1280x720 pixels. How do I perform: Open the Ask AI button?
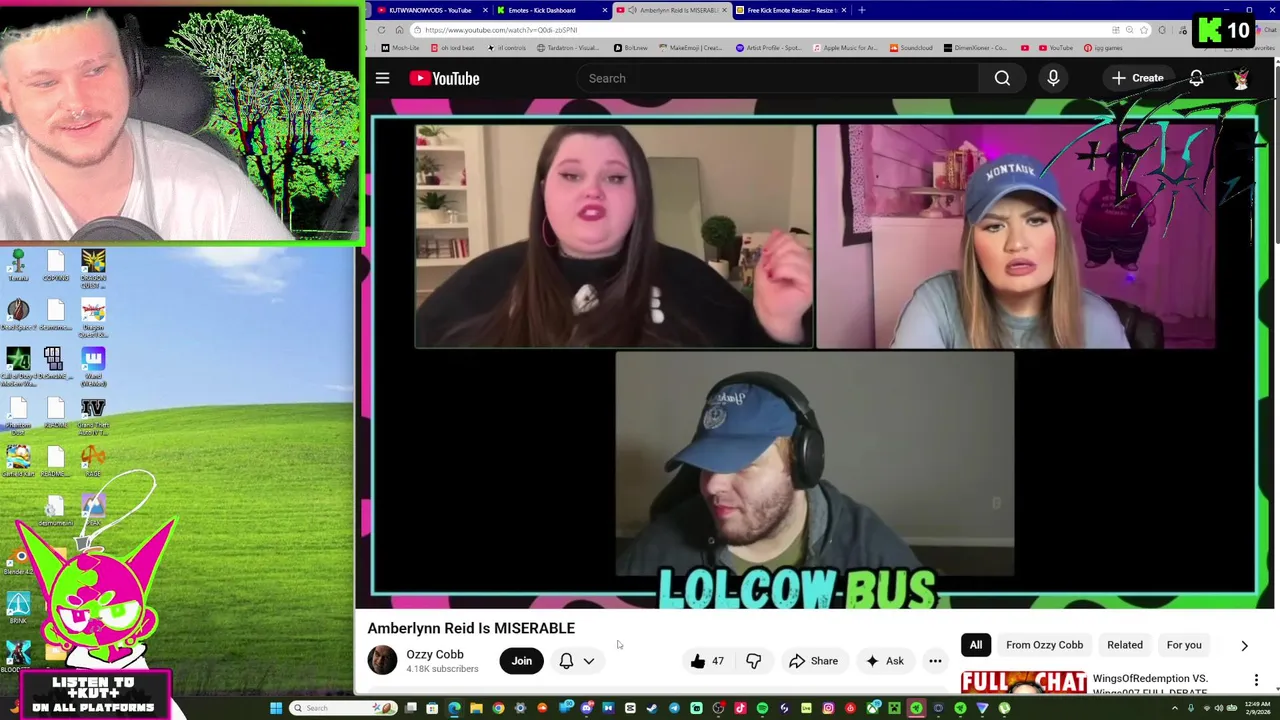click(x=885, y=661)
